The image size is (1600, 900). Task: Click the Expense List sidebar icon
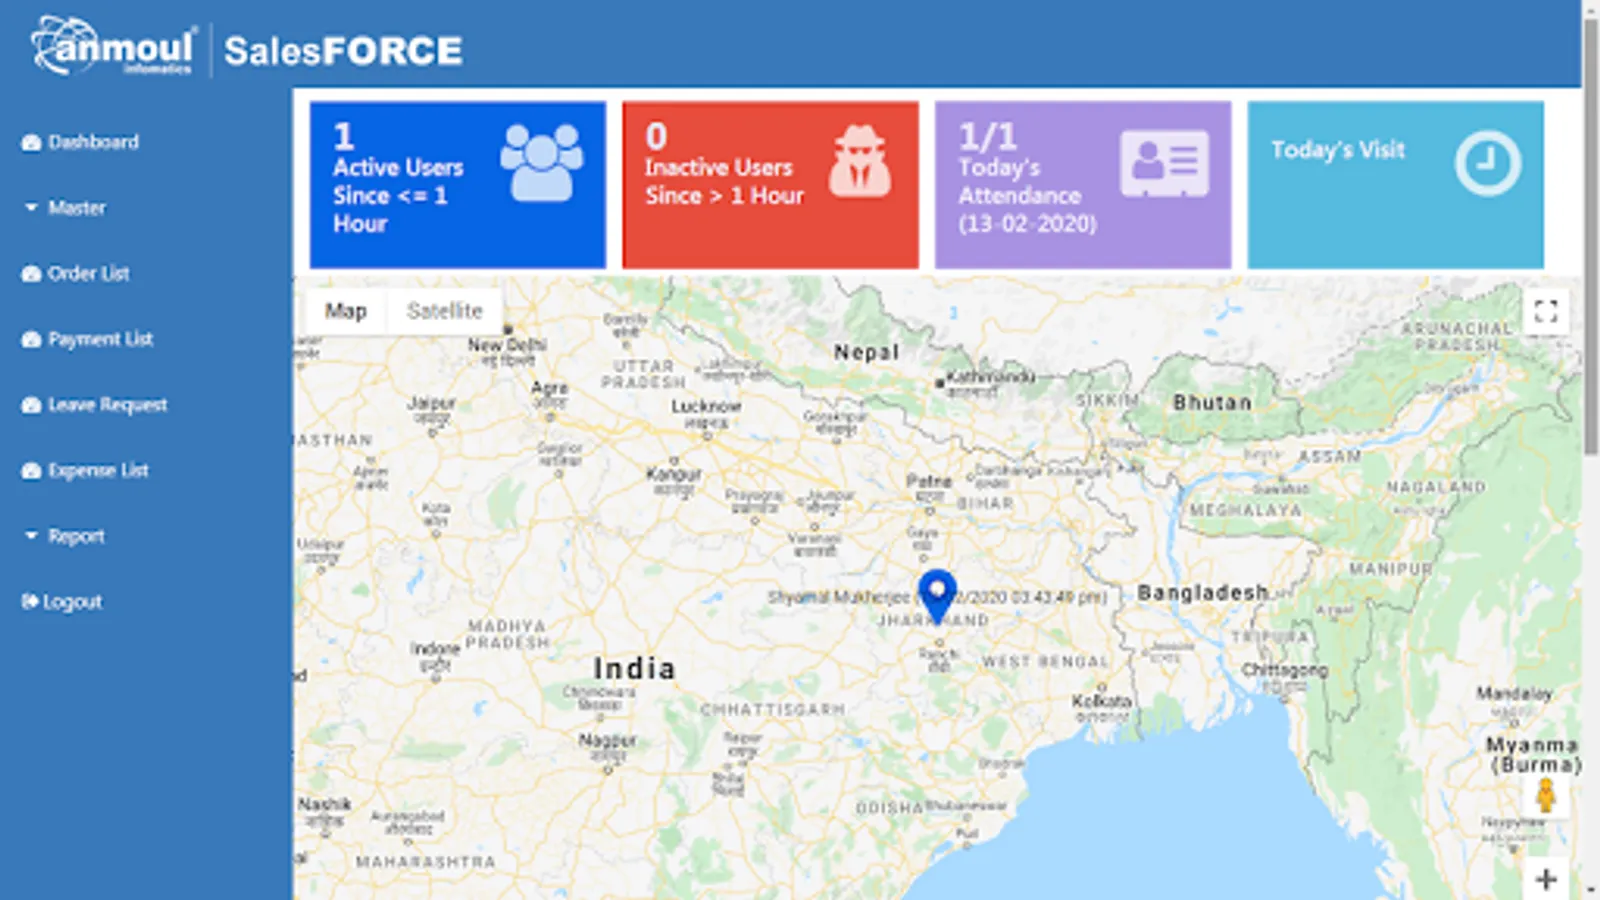(31, 471)
